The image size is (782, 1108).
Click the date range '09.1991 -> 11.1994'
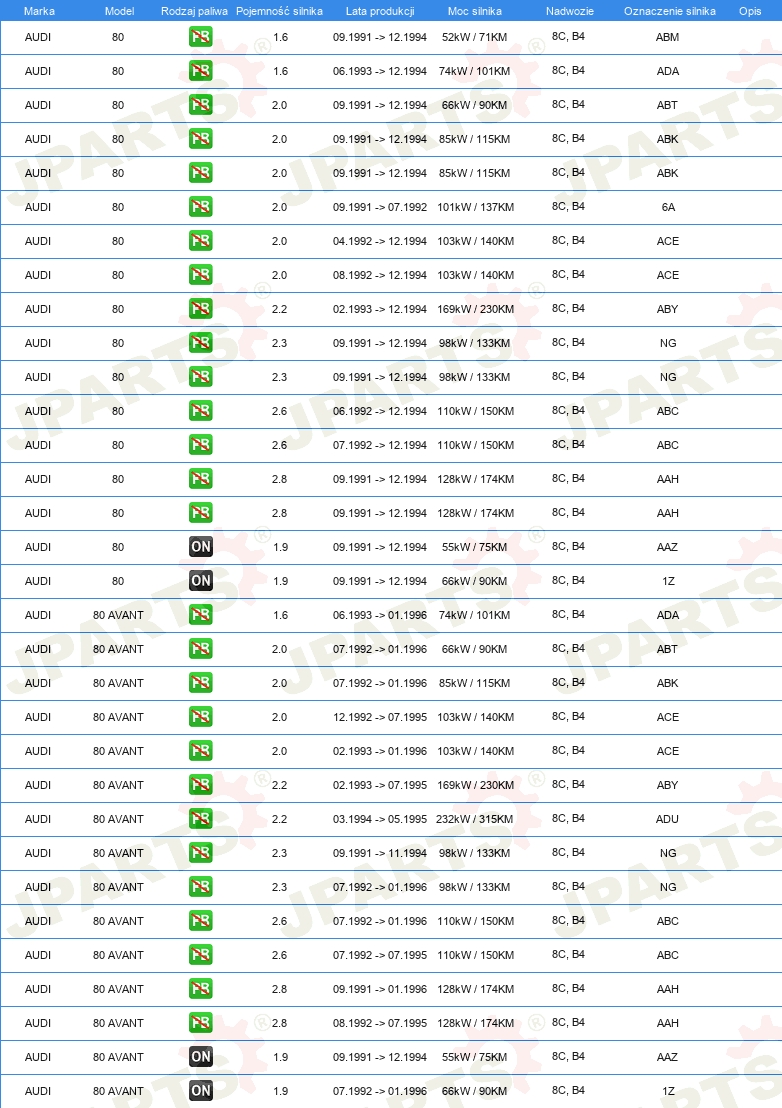click(380, 853)
